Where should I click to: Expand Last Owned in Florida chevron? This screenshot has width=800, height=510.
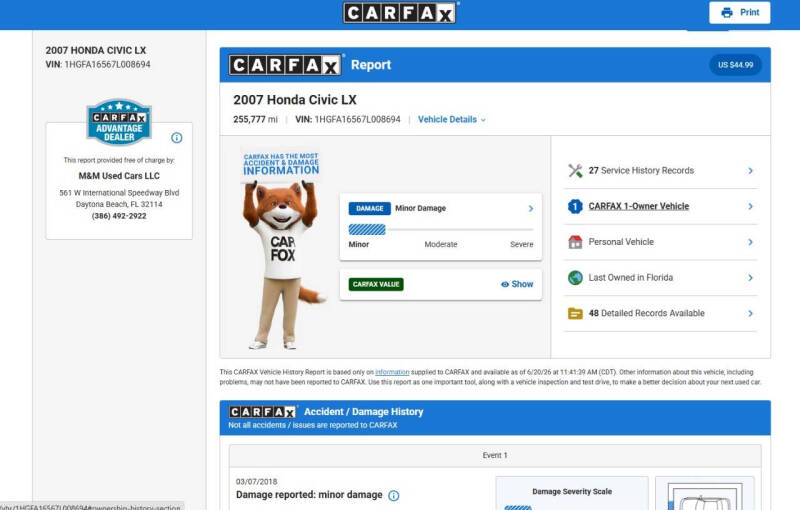(750, 278)
